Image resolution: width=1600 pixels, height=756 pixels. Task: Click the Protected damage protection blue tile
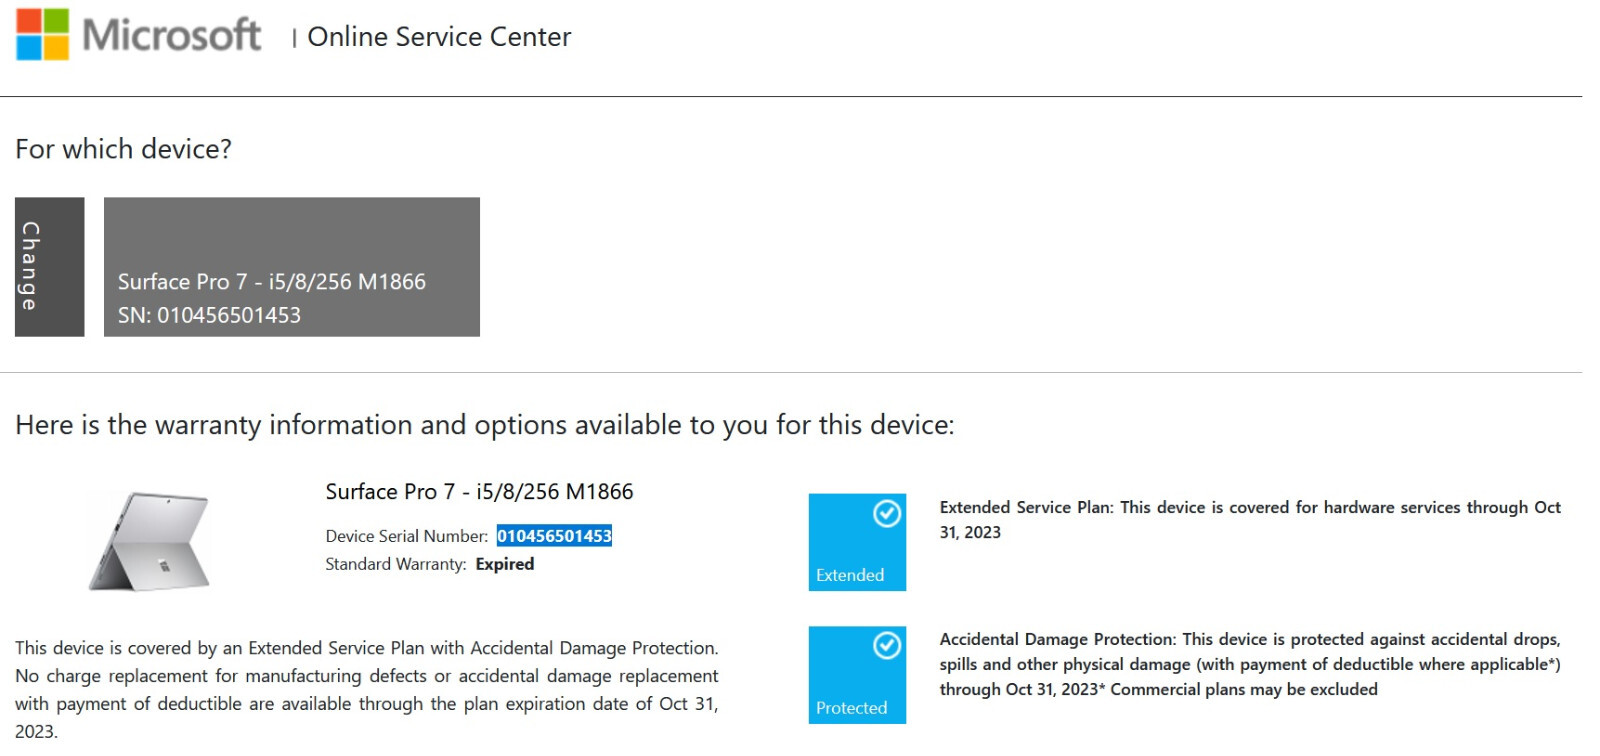pos(857,675)
